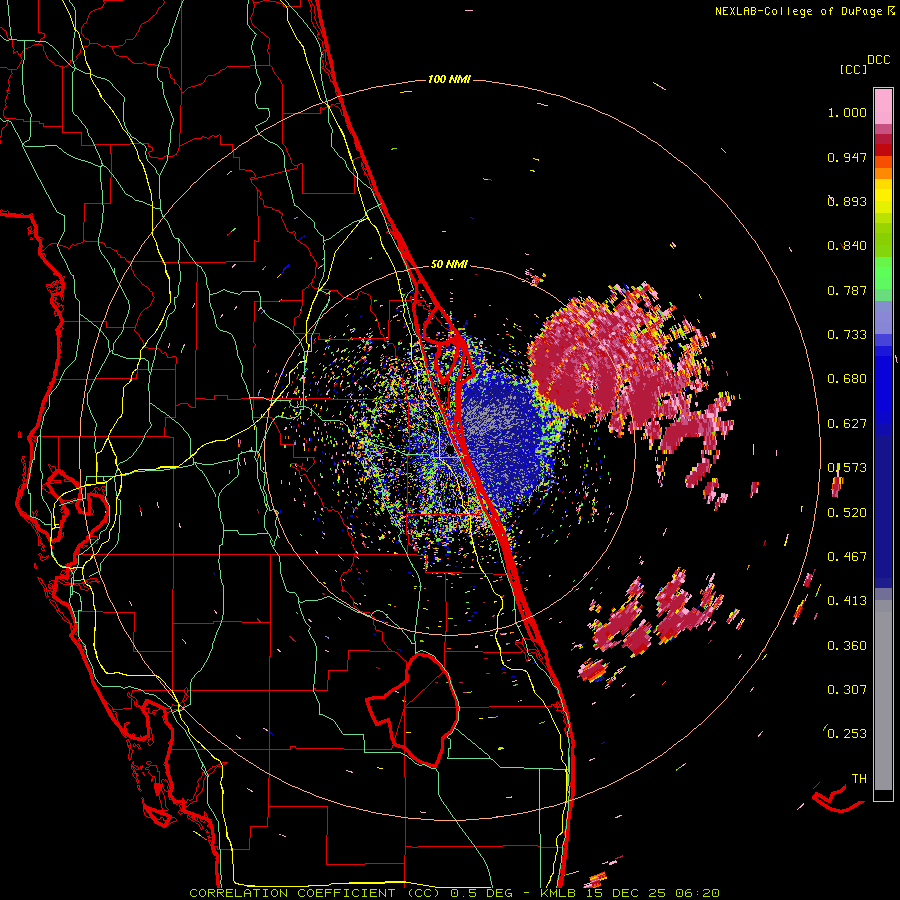Pick the light pink band atop color bar
Screen dimensions: 900x900
coord(883,106)
